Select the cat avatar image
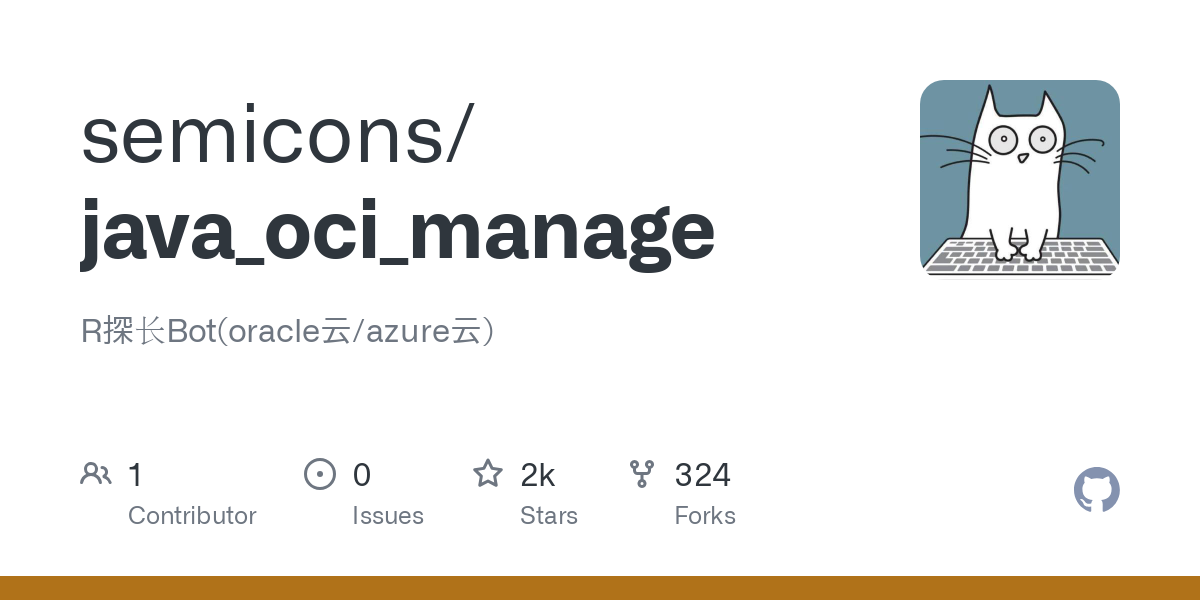The image size is (1200, 600). click(x=1019, y=178)
